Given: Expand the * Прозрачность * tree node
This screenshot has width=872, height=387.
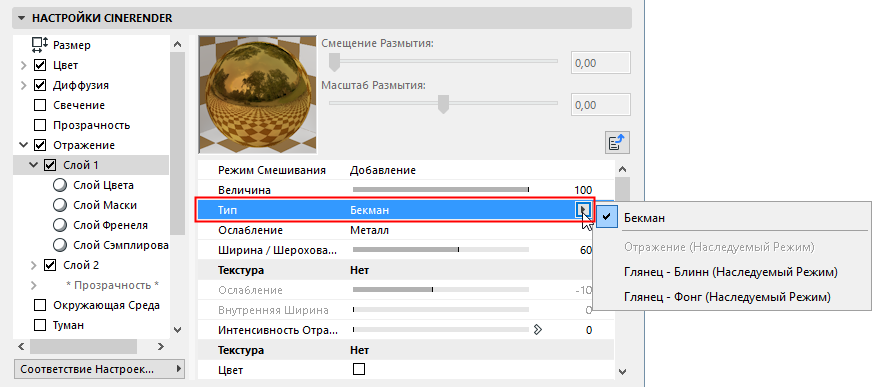Looking at the screenshot, I should point(33,285).
